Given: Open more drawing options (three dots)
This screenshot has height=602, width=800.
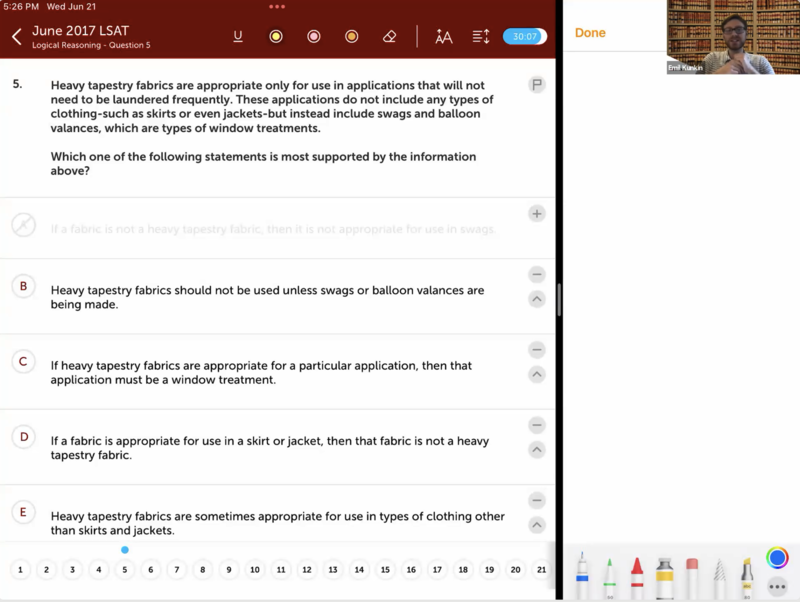Looking at the screenshot, I should pos(777,587).
